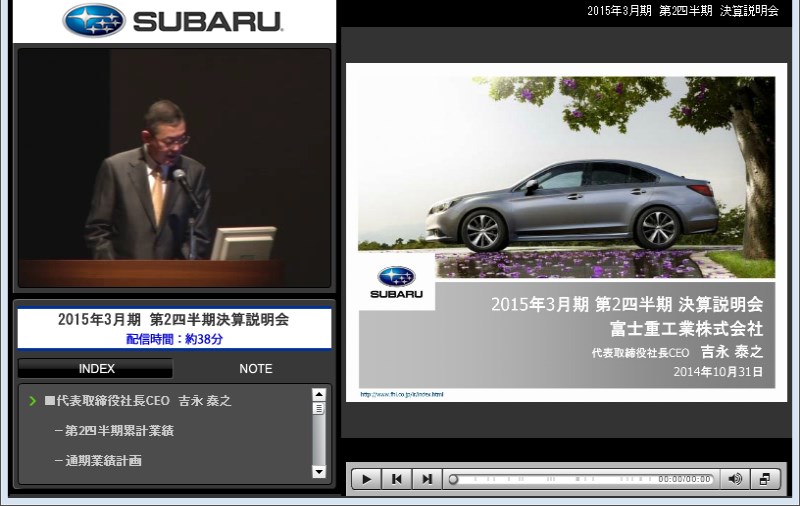Viewport: 800px width, 506px height.
Task: Click the 00:00/00:00 time display
Action: point(684,479)
